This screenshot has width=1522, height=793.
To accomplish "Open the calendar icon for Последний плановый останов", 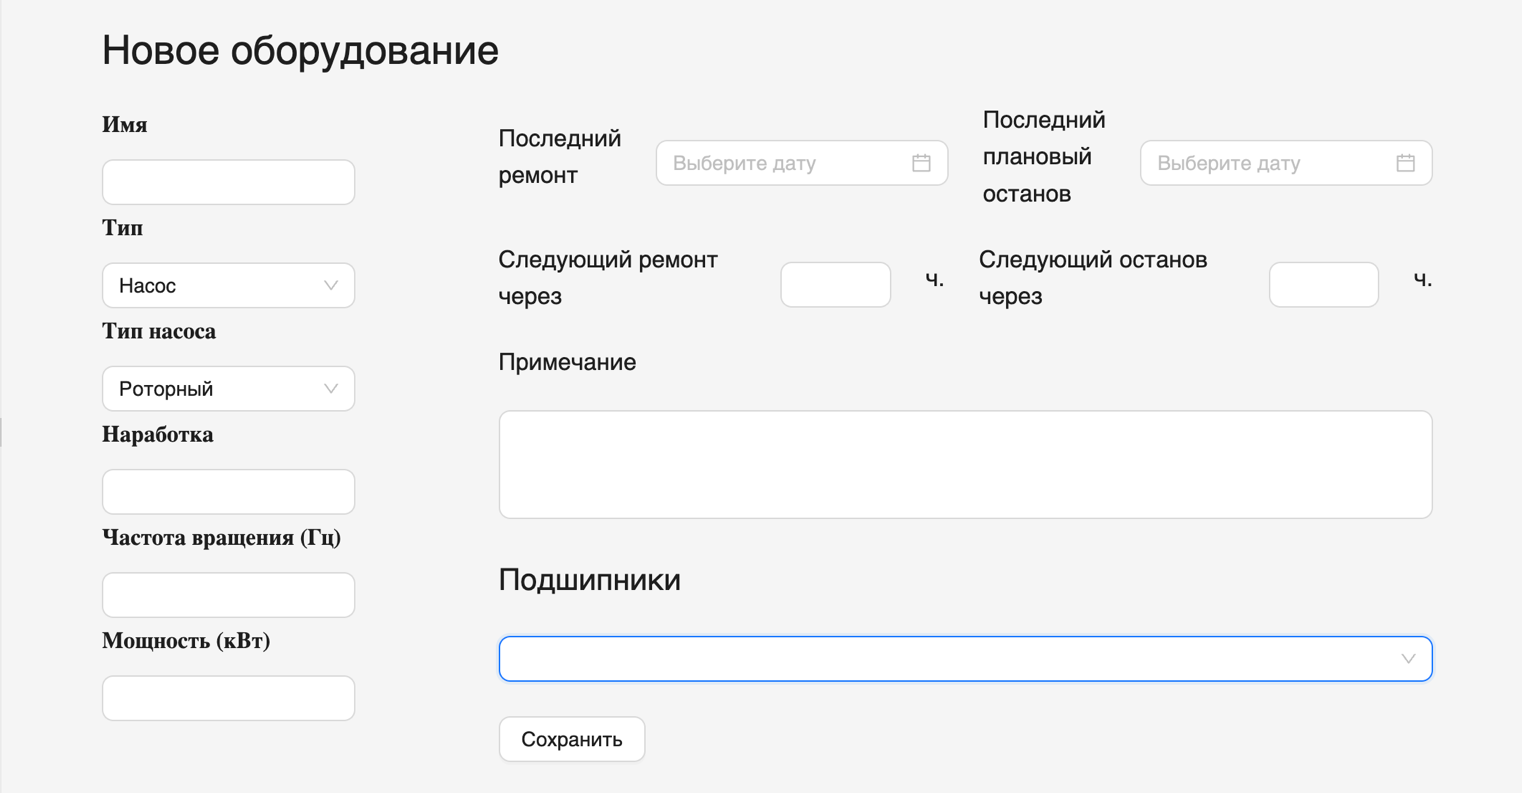I will (1405, 162).
